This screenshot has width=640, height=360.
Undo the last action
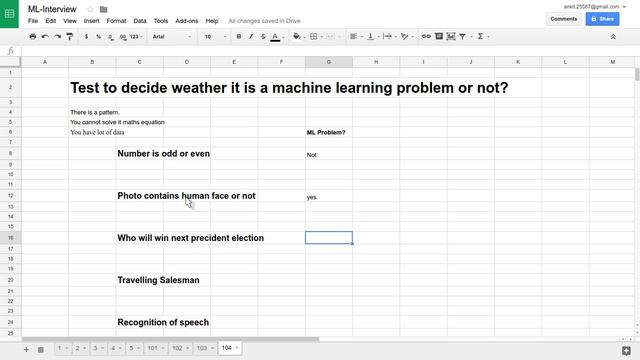click(x=45, y=37)
